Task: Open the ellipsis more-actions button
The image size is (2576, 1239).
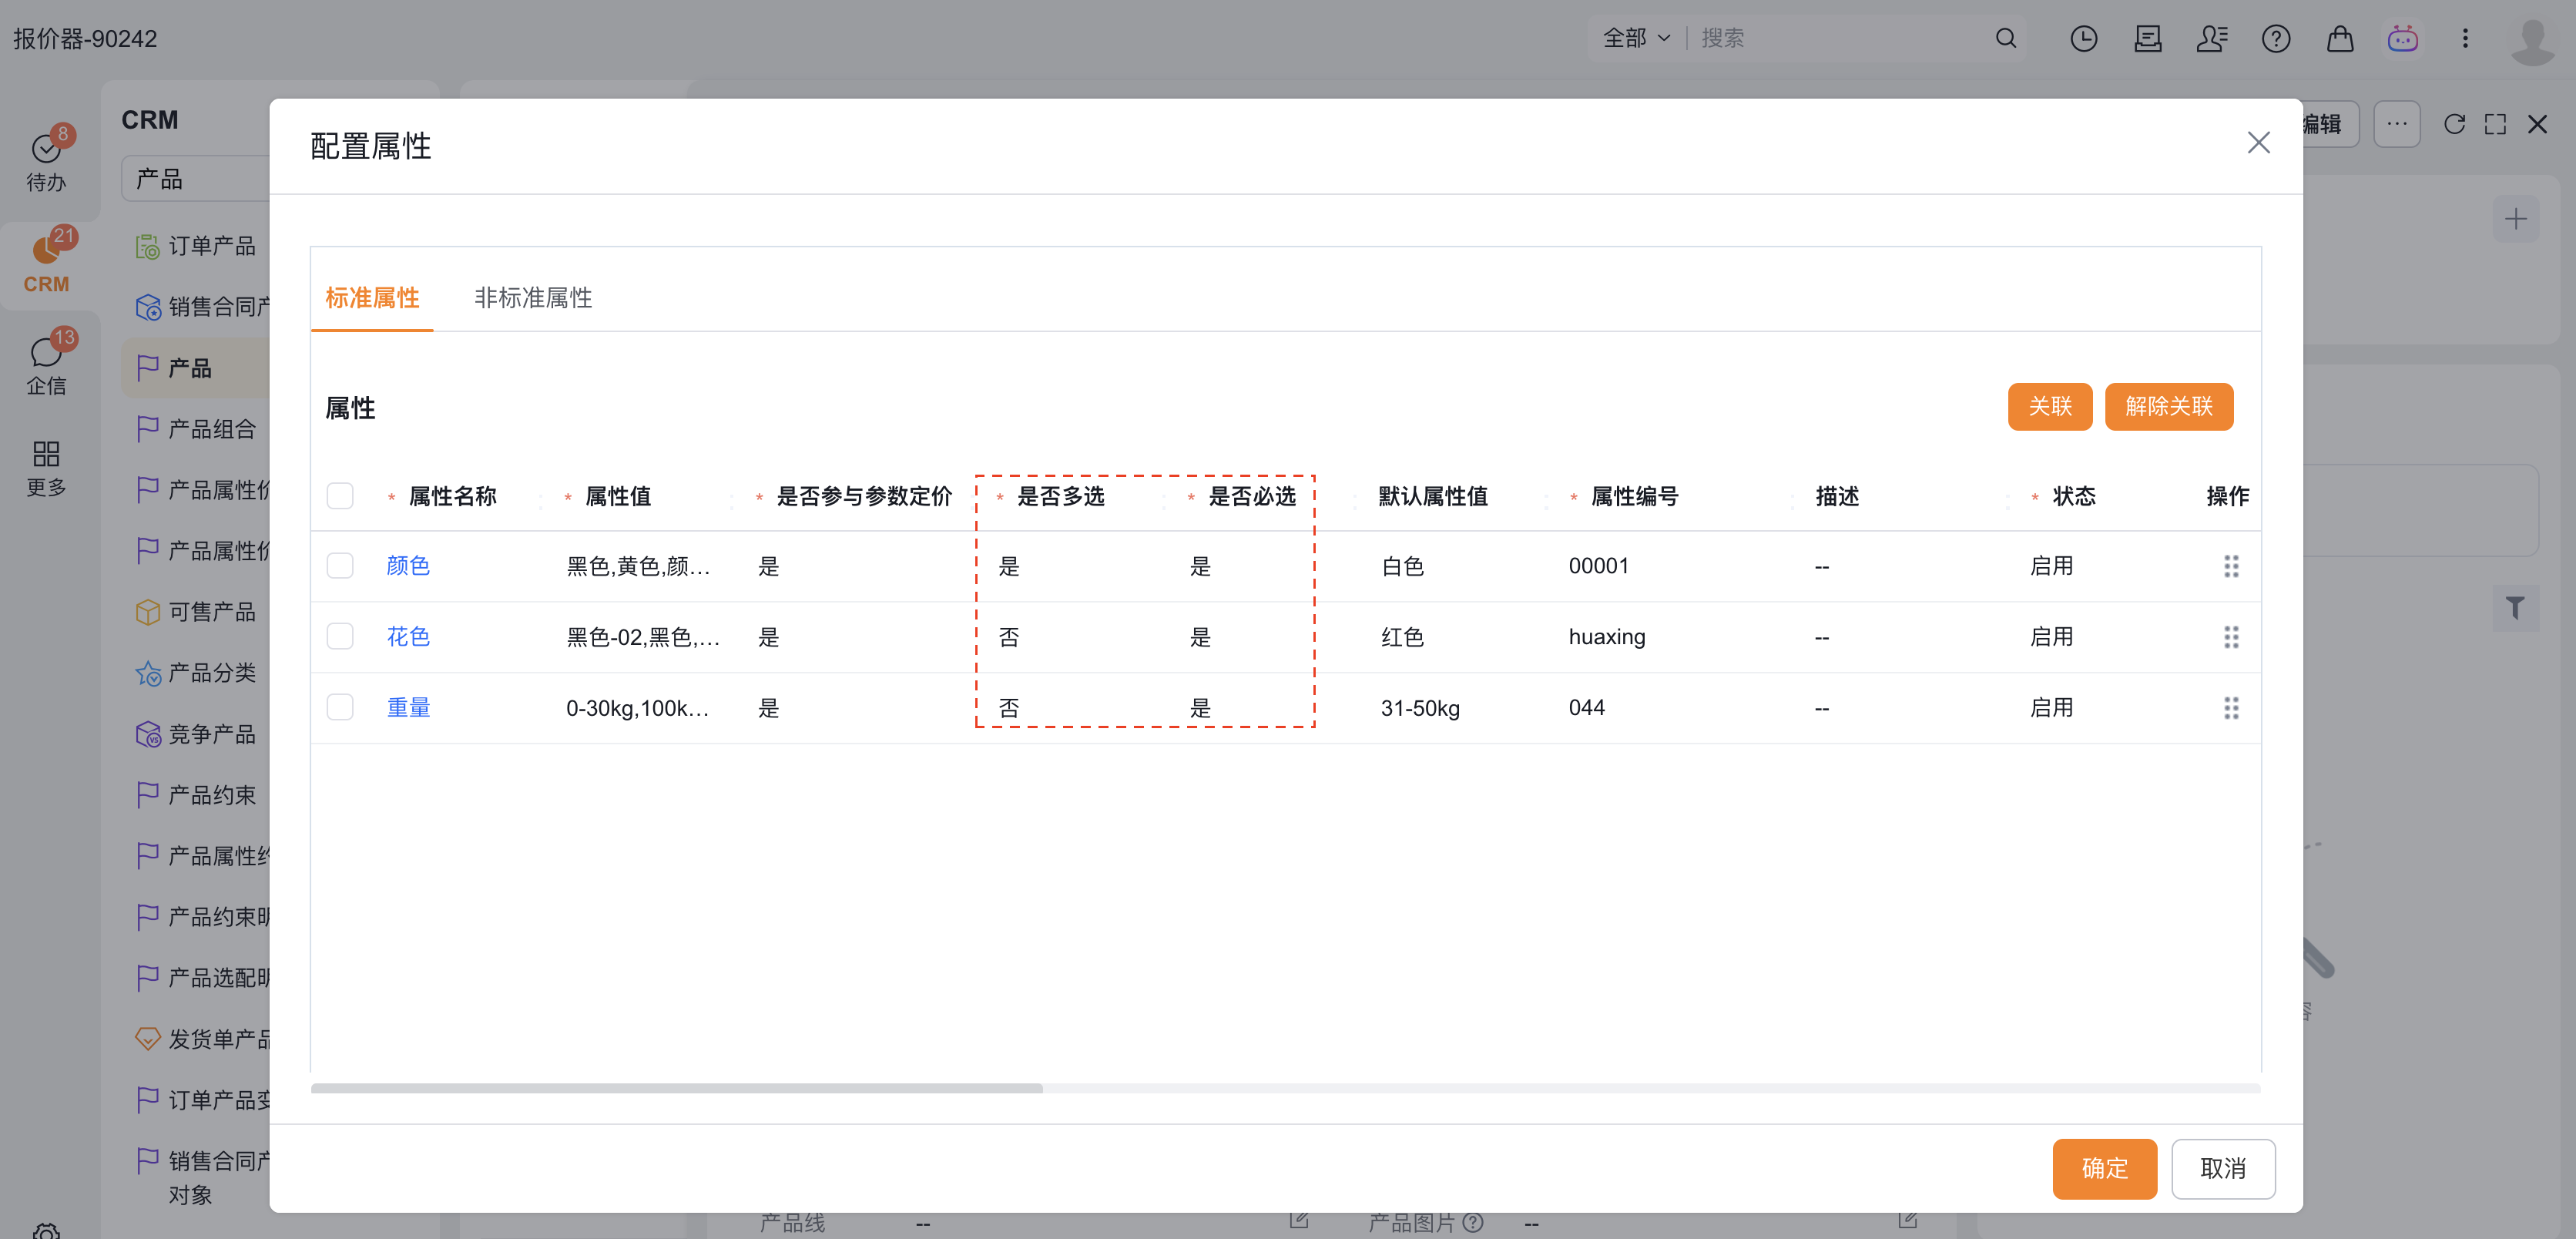Action: pyautogui.click(x=2396, y=124)
